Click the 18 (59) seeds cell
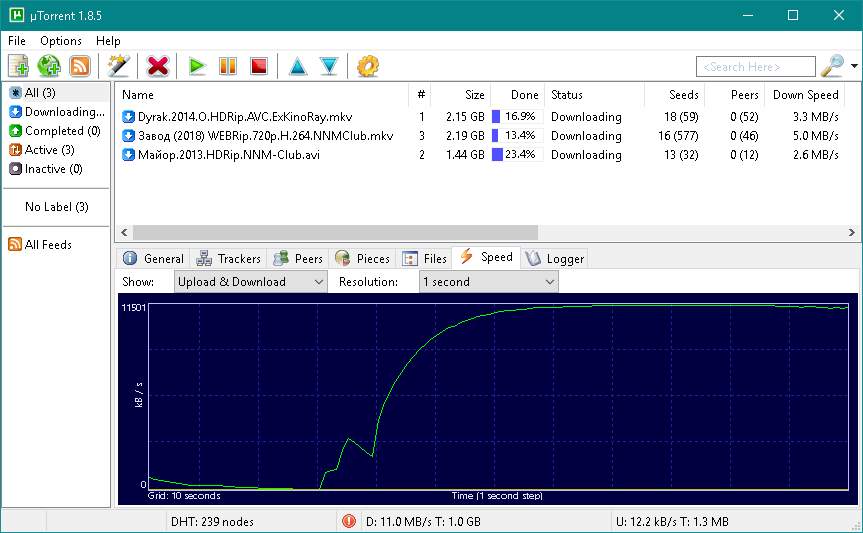 click(681, 117)
